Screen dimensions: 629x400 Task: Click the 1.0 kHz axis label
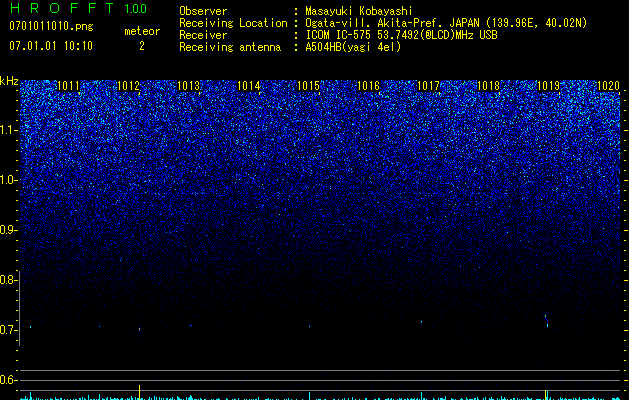[x=8, y=180]
